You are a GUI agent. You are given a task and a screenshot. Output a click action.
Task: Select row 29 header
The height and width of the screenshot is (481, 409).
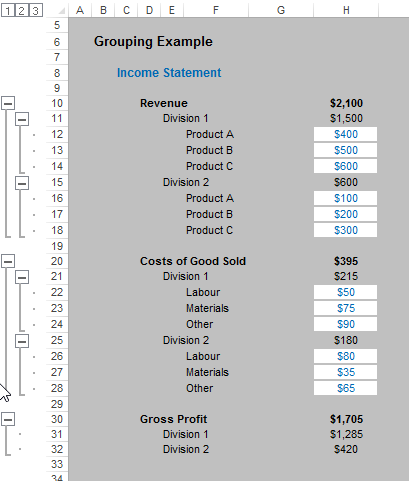(x=57, y=404)
